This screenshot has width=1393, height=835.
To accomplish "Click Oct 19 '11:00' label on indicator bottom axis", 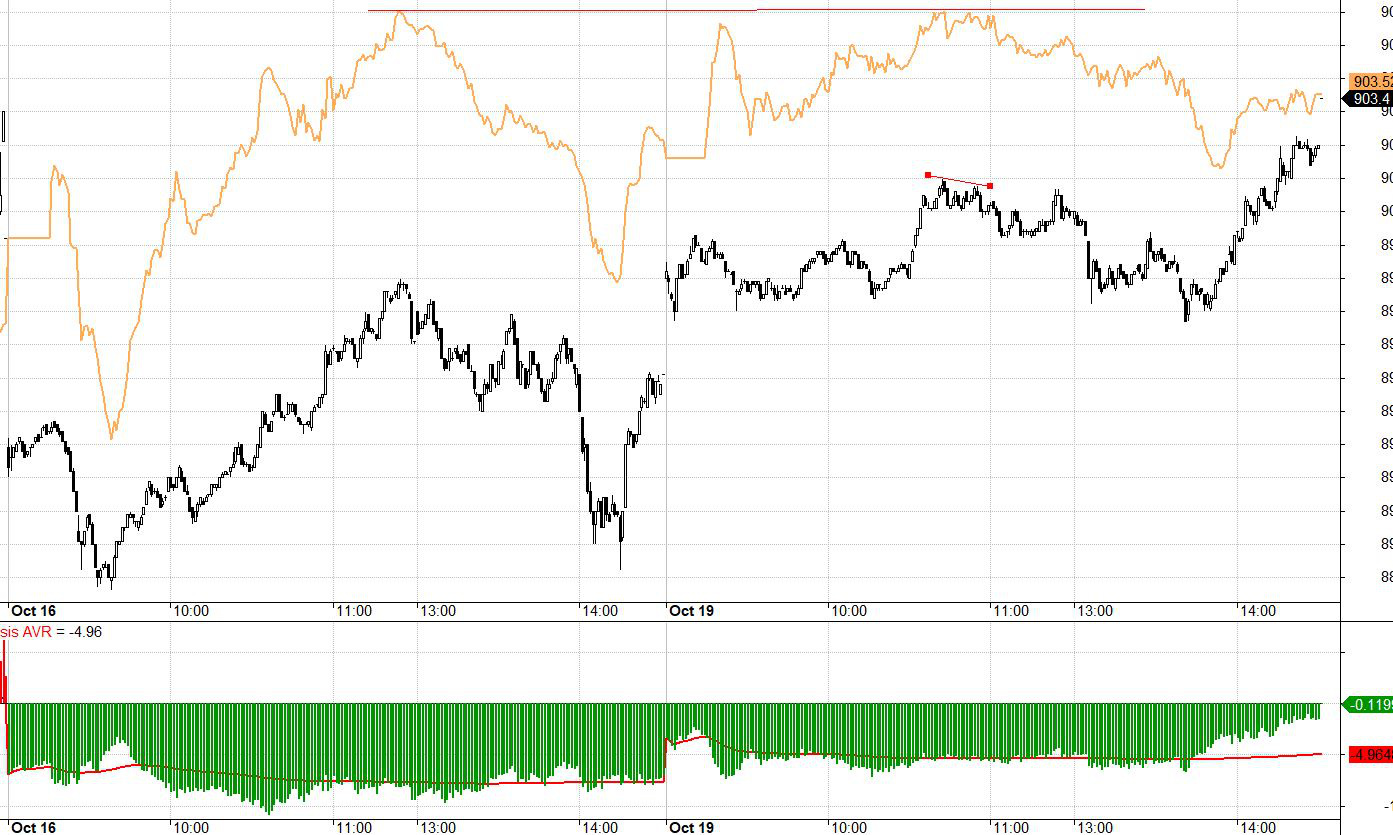I will [1010, 828].
